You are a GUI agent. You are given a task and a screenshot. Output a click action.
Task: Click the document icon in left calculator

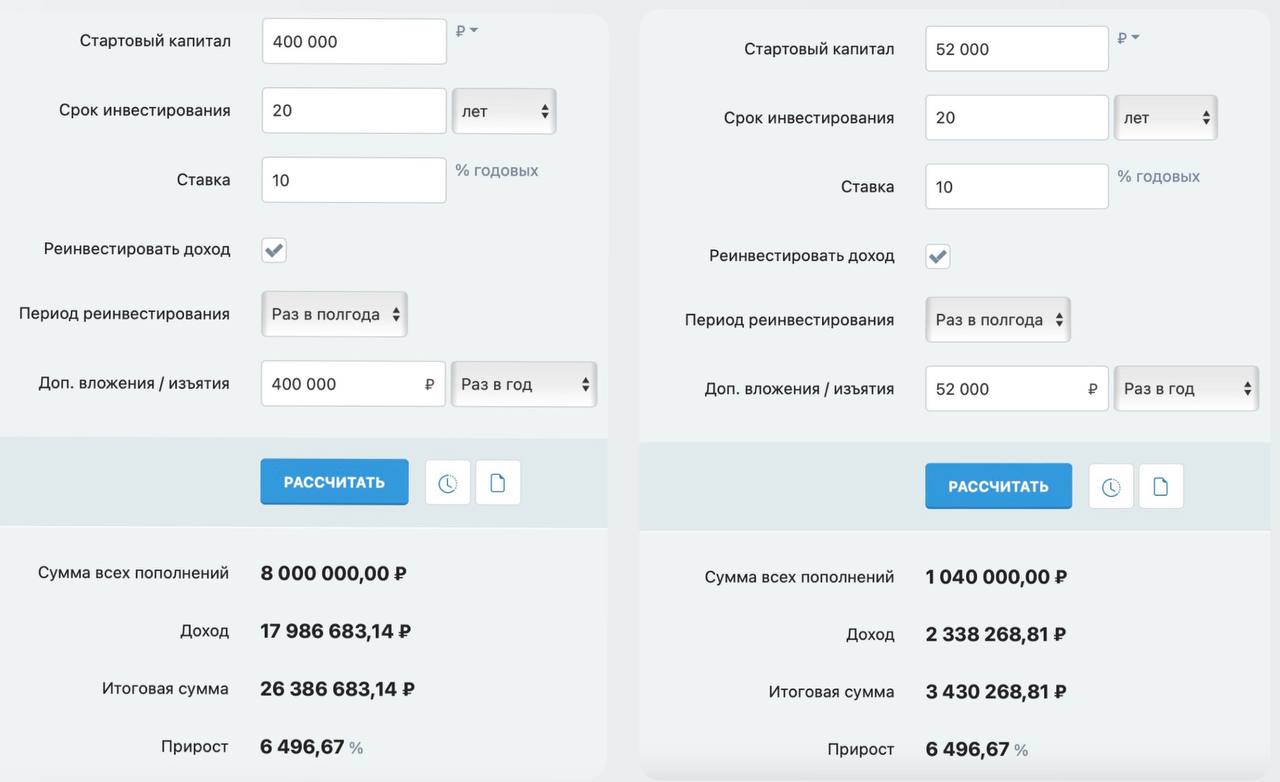(497, 483)
